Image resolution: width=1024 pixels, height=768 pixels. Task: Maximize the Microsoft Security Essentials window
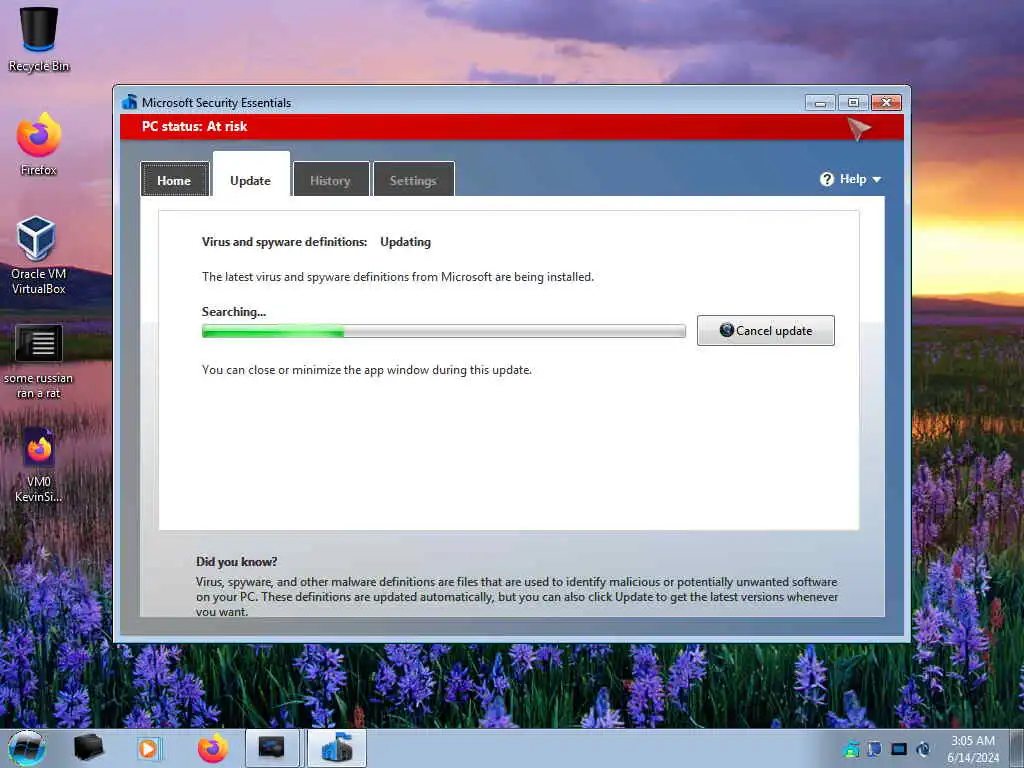tap(853, 103)
